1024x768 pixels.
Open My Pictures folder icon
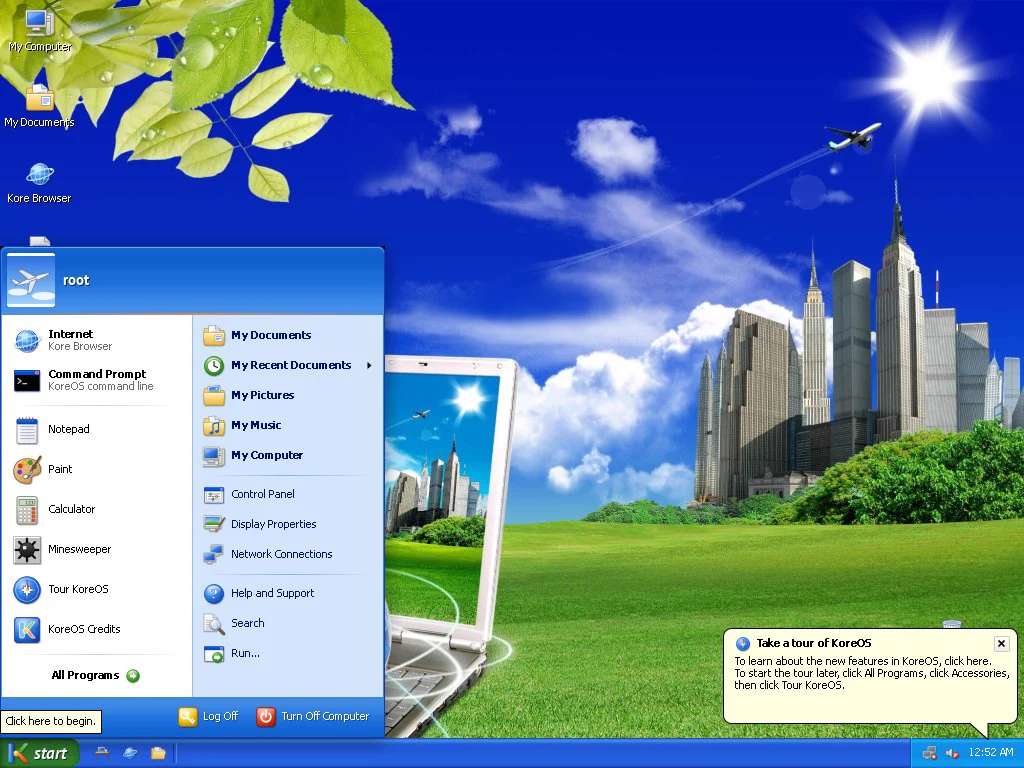(214, 396)
